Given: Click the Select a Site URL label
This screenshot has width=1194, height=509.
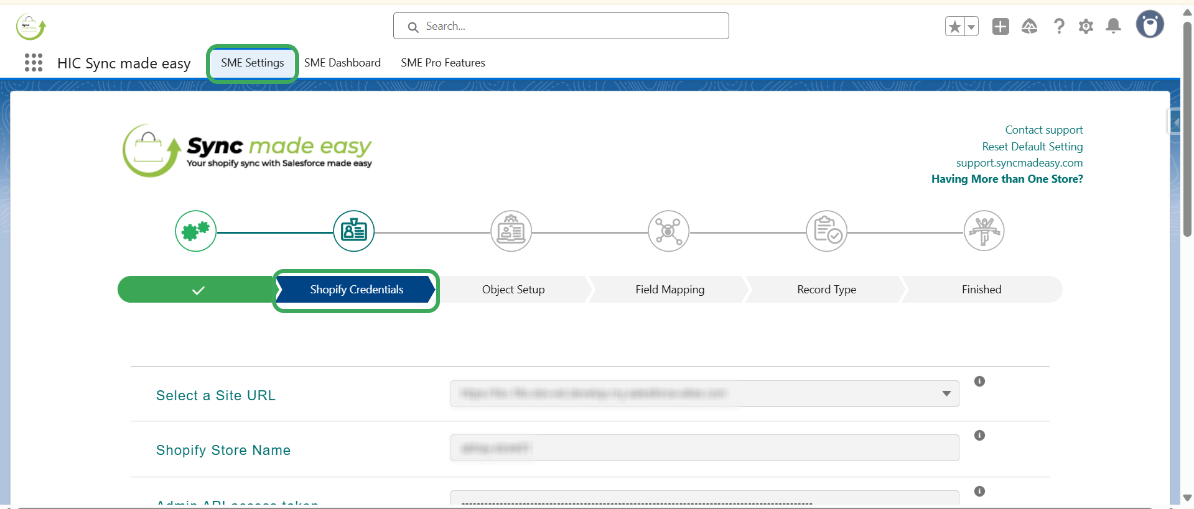Looking at the screenshot, I should tap(215, 395).
